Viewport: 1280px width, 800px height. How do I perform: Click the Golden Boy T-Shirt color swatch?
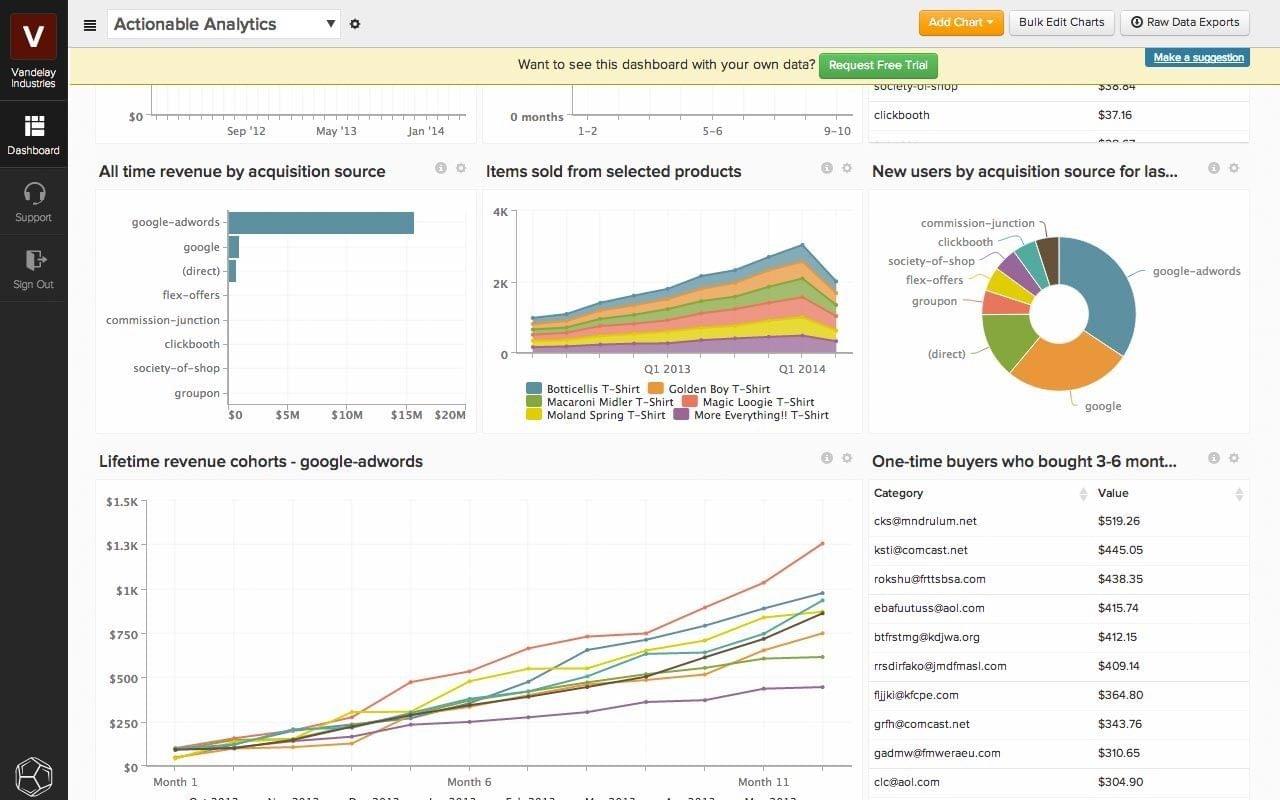(x=655, y=388)
